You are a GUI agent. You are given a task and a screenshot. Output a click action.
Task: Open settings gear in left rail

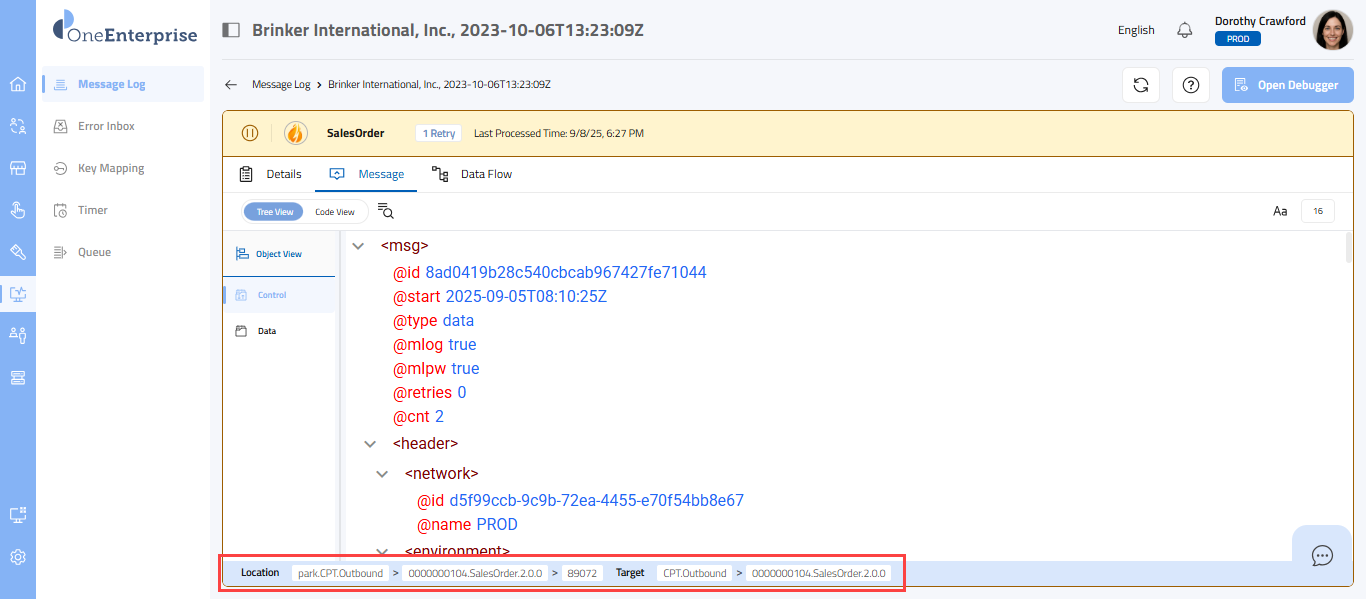coord(18,557)
